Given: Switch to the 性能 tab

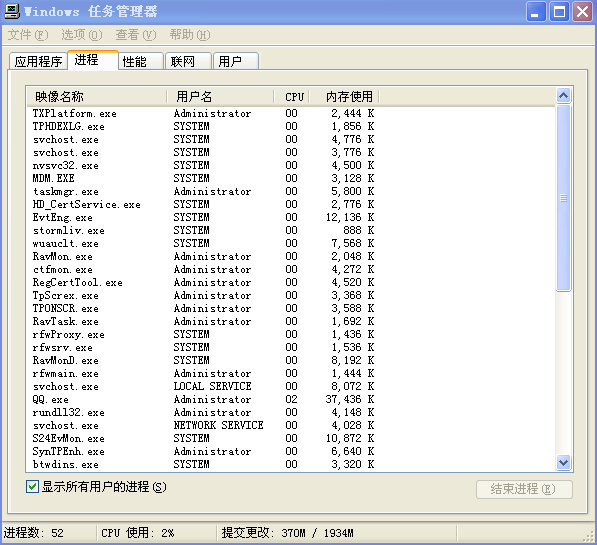Looking at the screenshot, I should click(x=141, y=61).
